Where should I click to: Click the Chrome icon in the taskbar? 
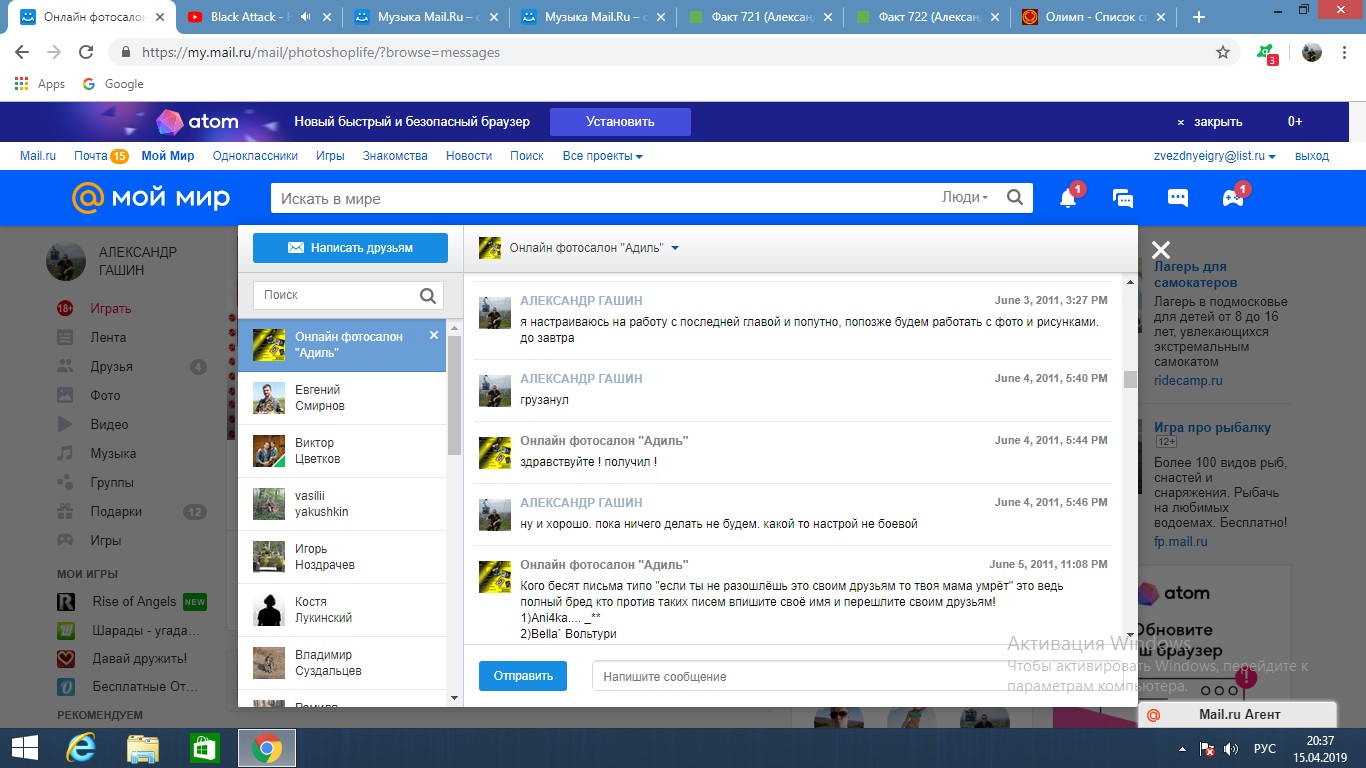[x=266, y=748]
